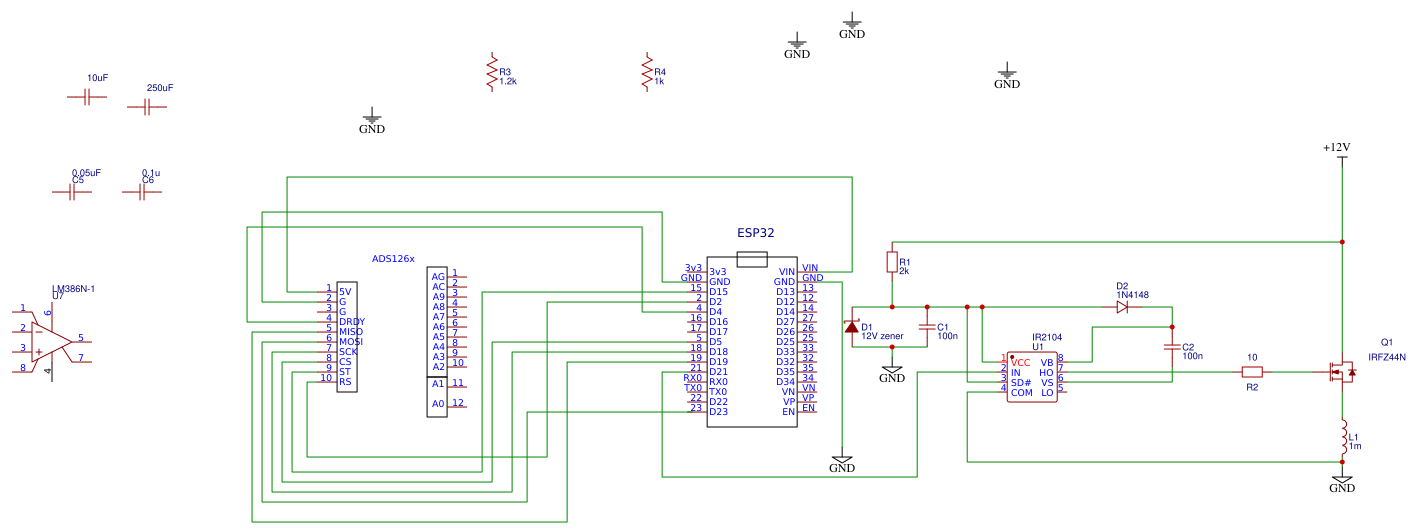The width and height of the screenshot is (1417, 532).
Task: Click the ADS126x label text
Action: pos(393,259)
